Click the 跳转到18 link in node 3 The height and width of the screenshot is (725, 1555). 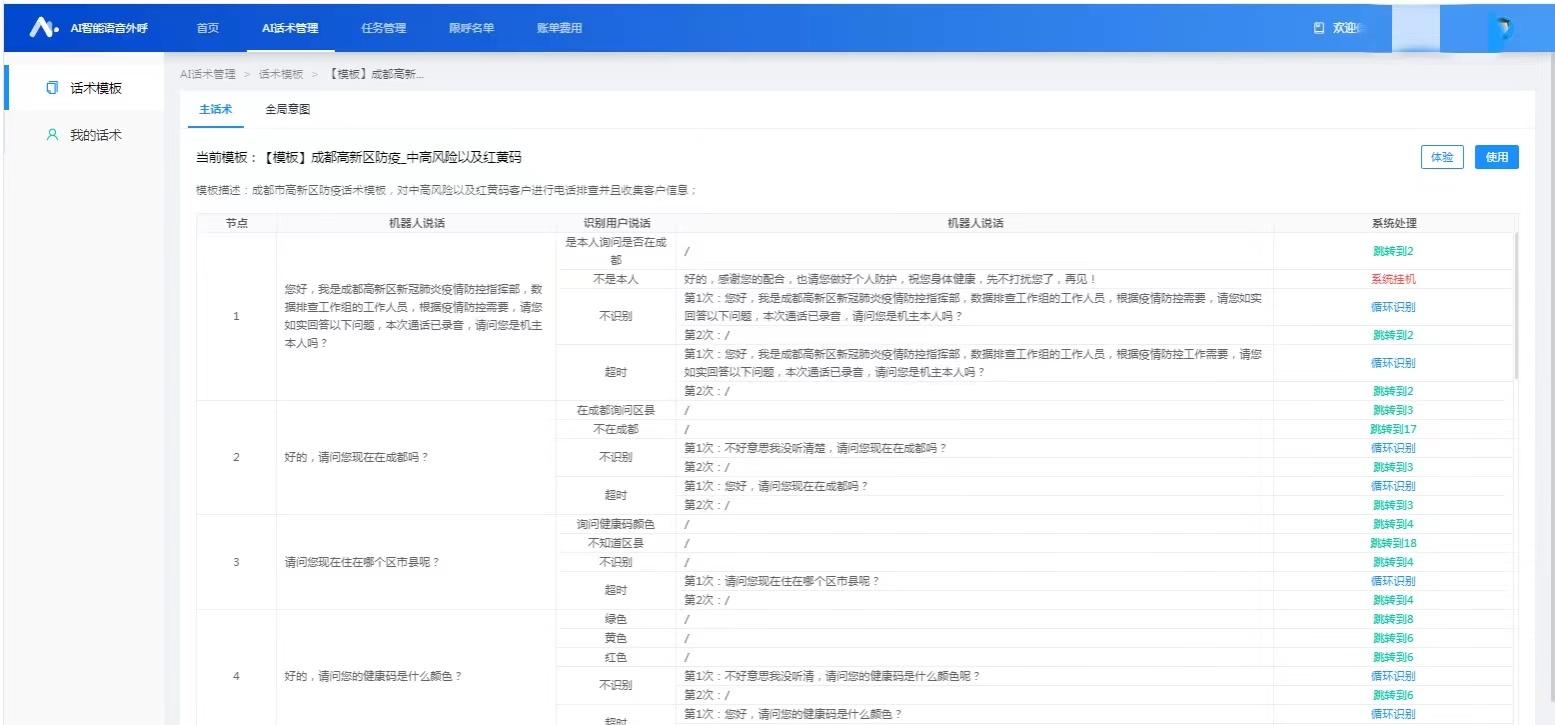1393,543
